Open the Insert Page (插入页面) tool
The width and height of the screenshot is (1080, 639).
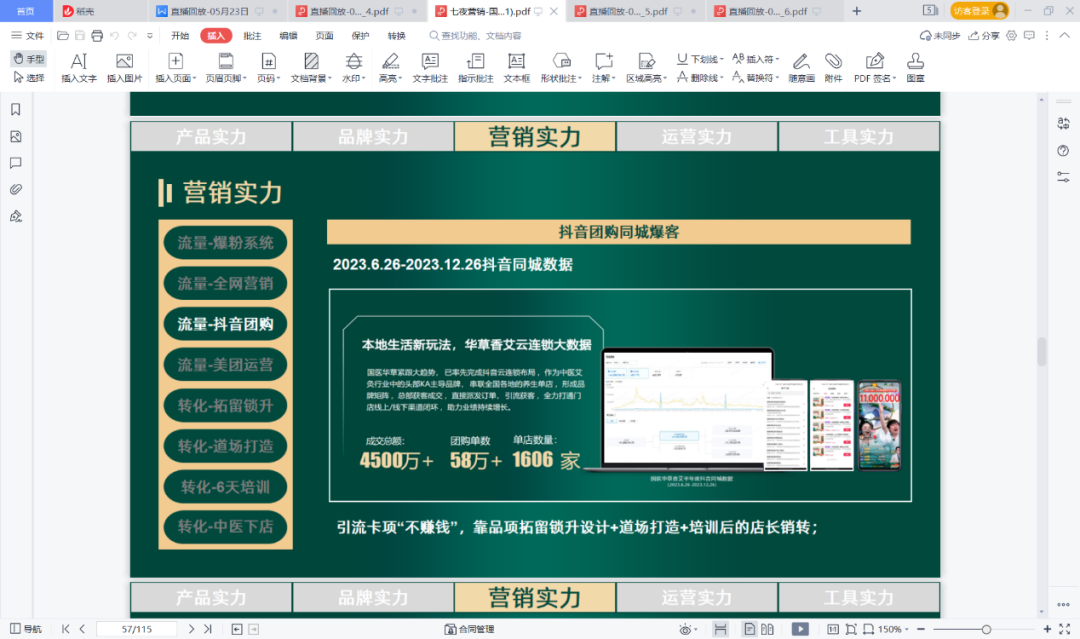[x=176, y=68]
